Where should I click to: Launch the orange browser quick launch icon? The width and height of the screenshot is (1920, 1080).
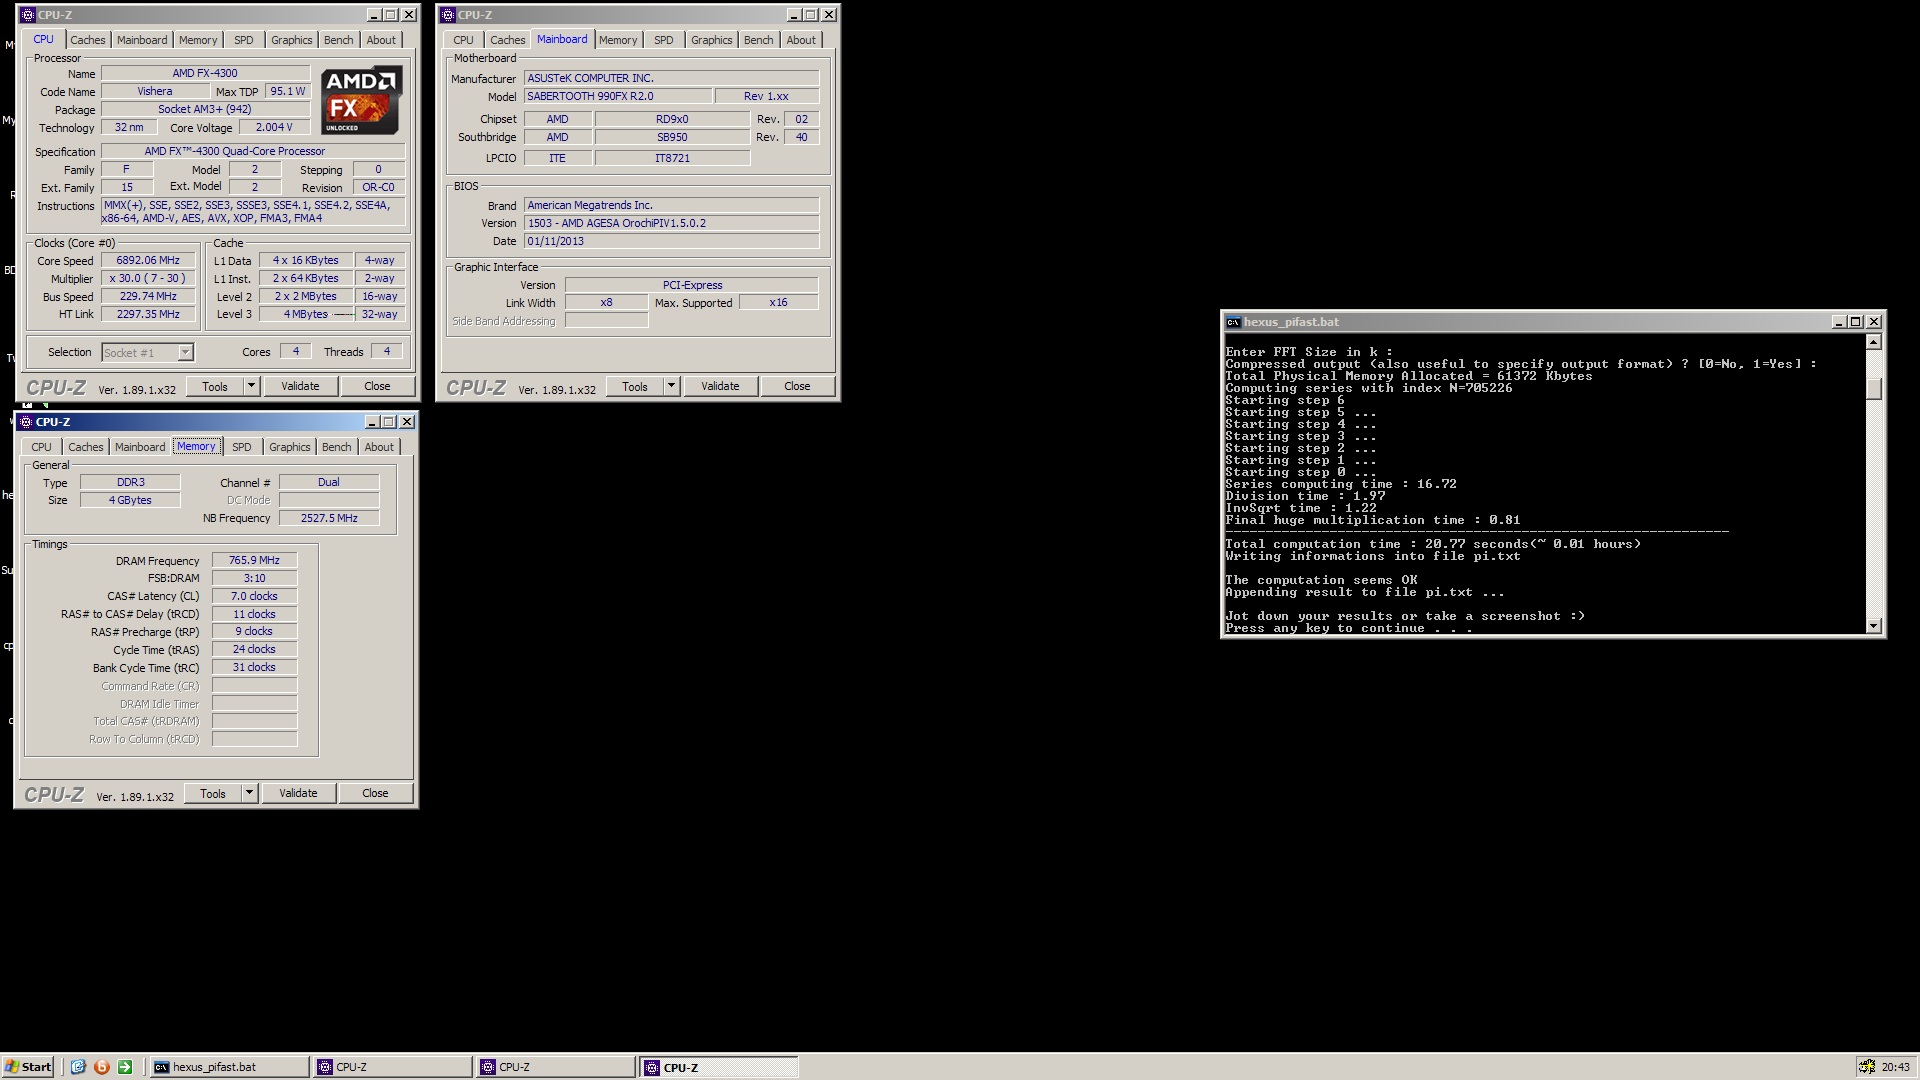(x=101, y=1067)
